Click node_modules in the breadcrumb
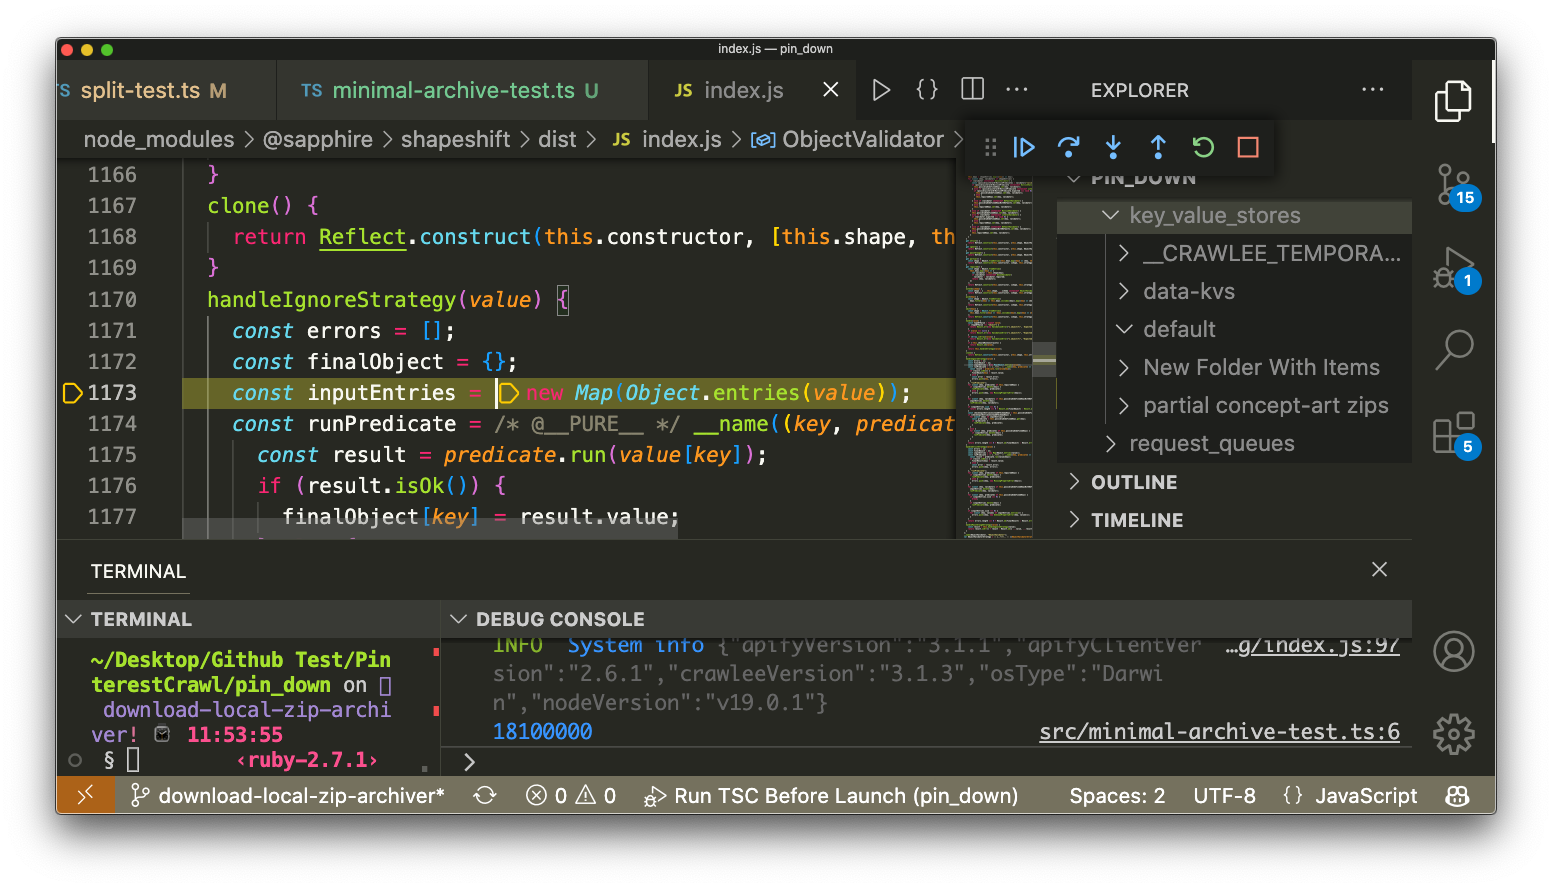The width and height of the screenshot is (1552, 888). (x=158, y=139)
